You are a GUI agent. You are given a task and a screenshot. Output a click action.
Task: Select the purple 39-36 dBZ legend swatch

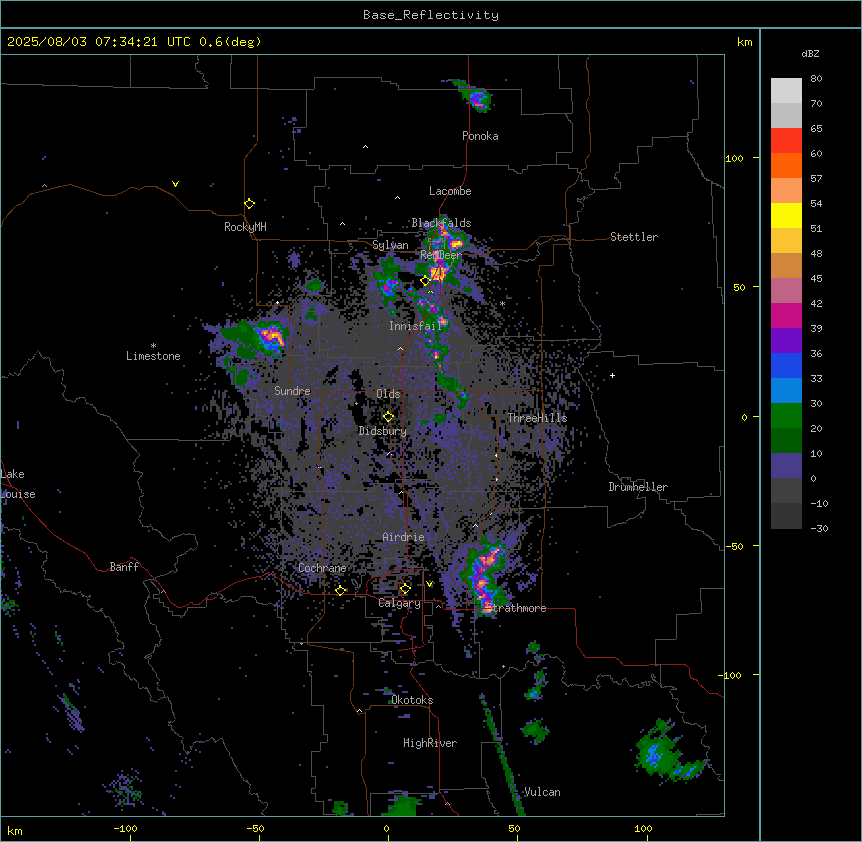[786, 341]
